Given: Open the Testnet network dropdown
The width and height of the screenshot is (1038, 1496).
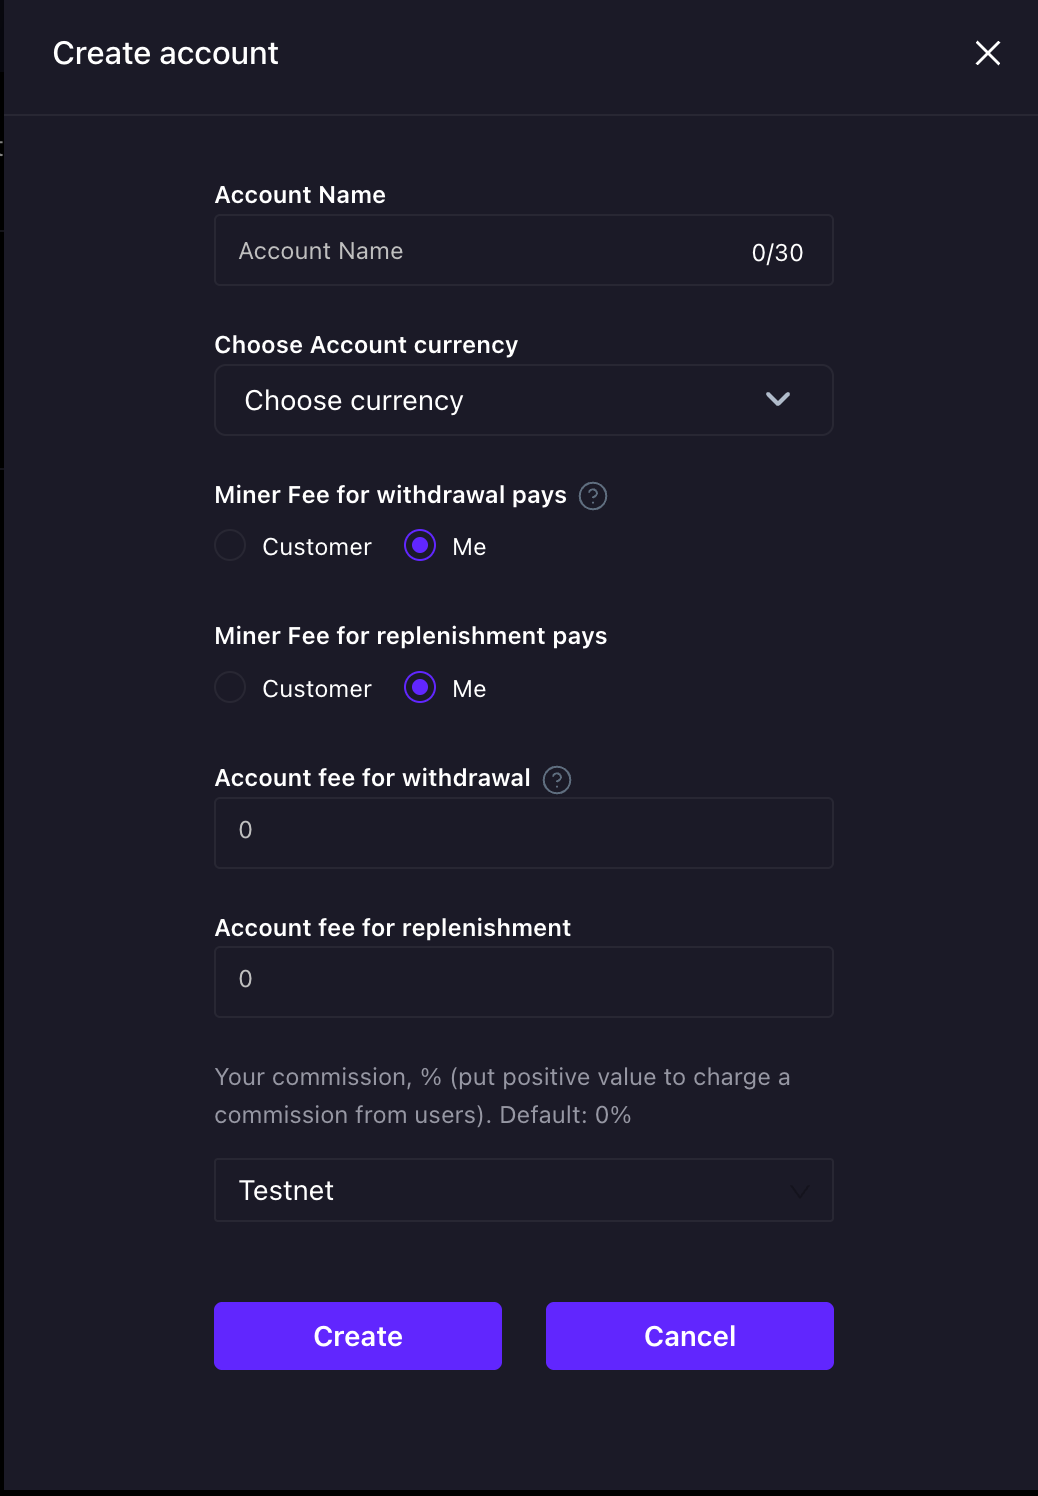Looking at the screenshot, I should click(x=500, y=1190).
